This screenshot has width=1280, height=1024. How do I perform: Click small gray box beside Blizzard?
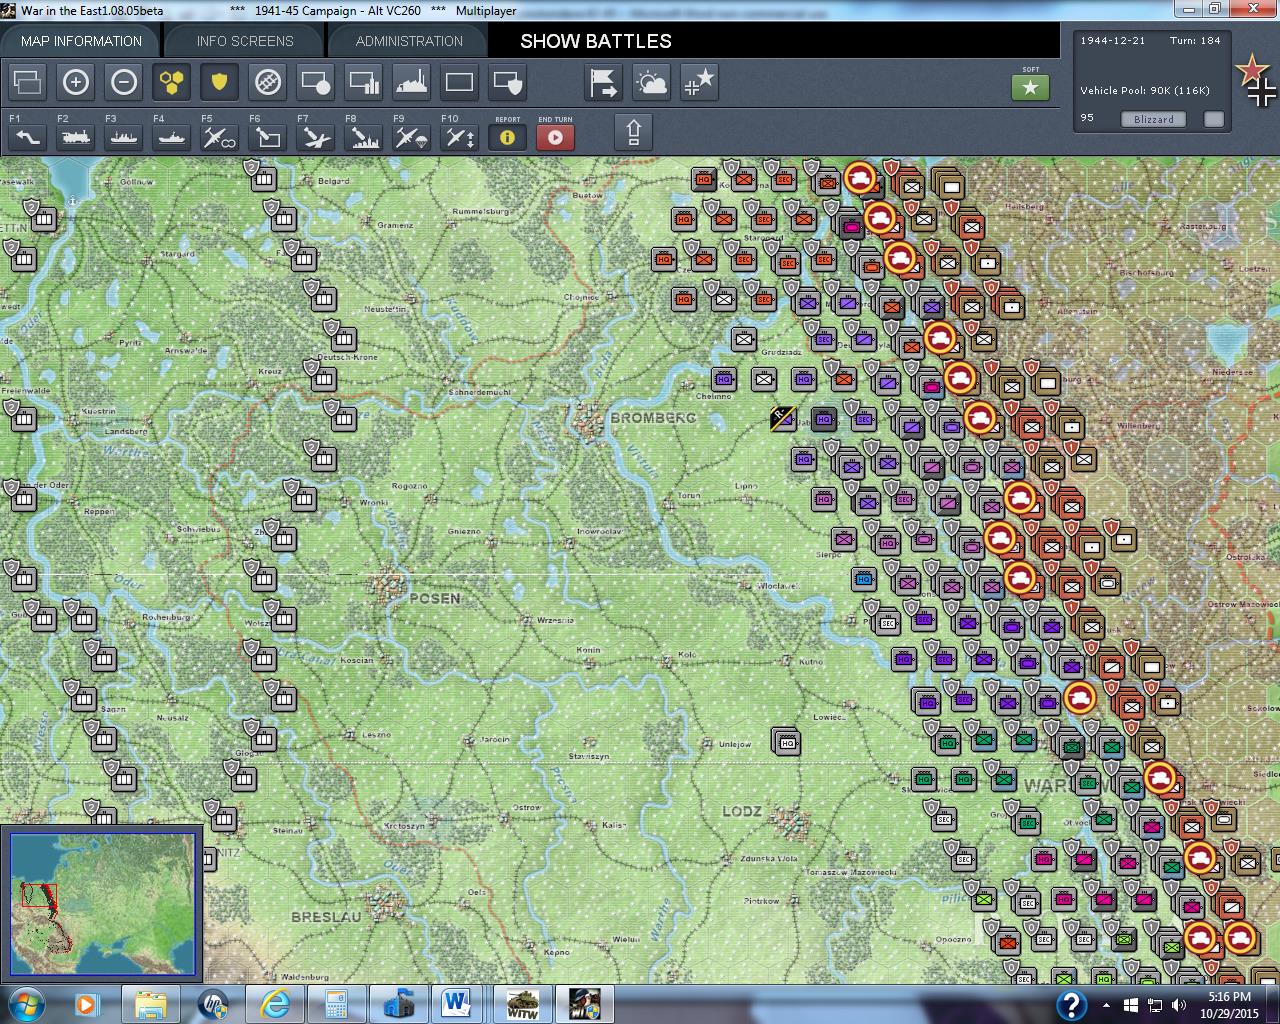point(1214,119)
